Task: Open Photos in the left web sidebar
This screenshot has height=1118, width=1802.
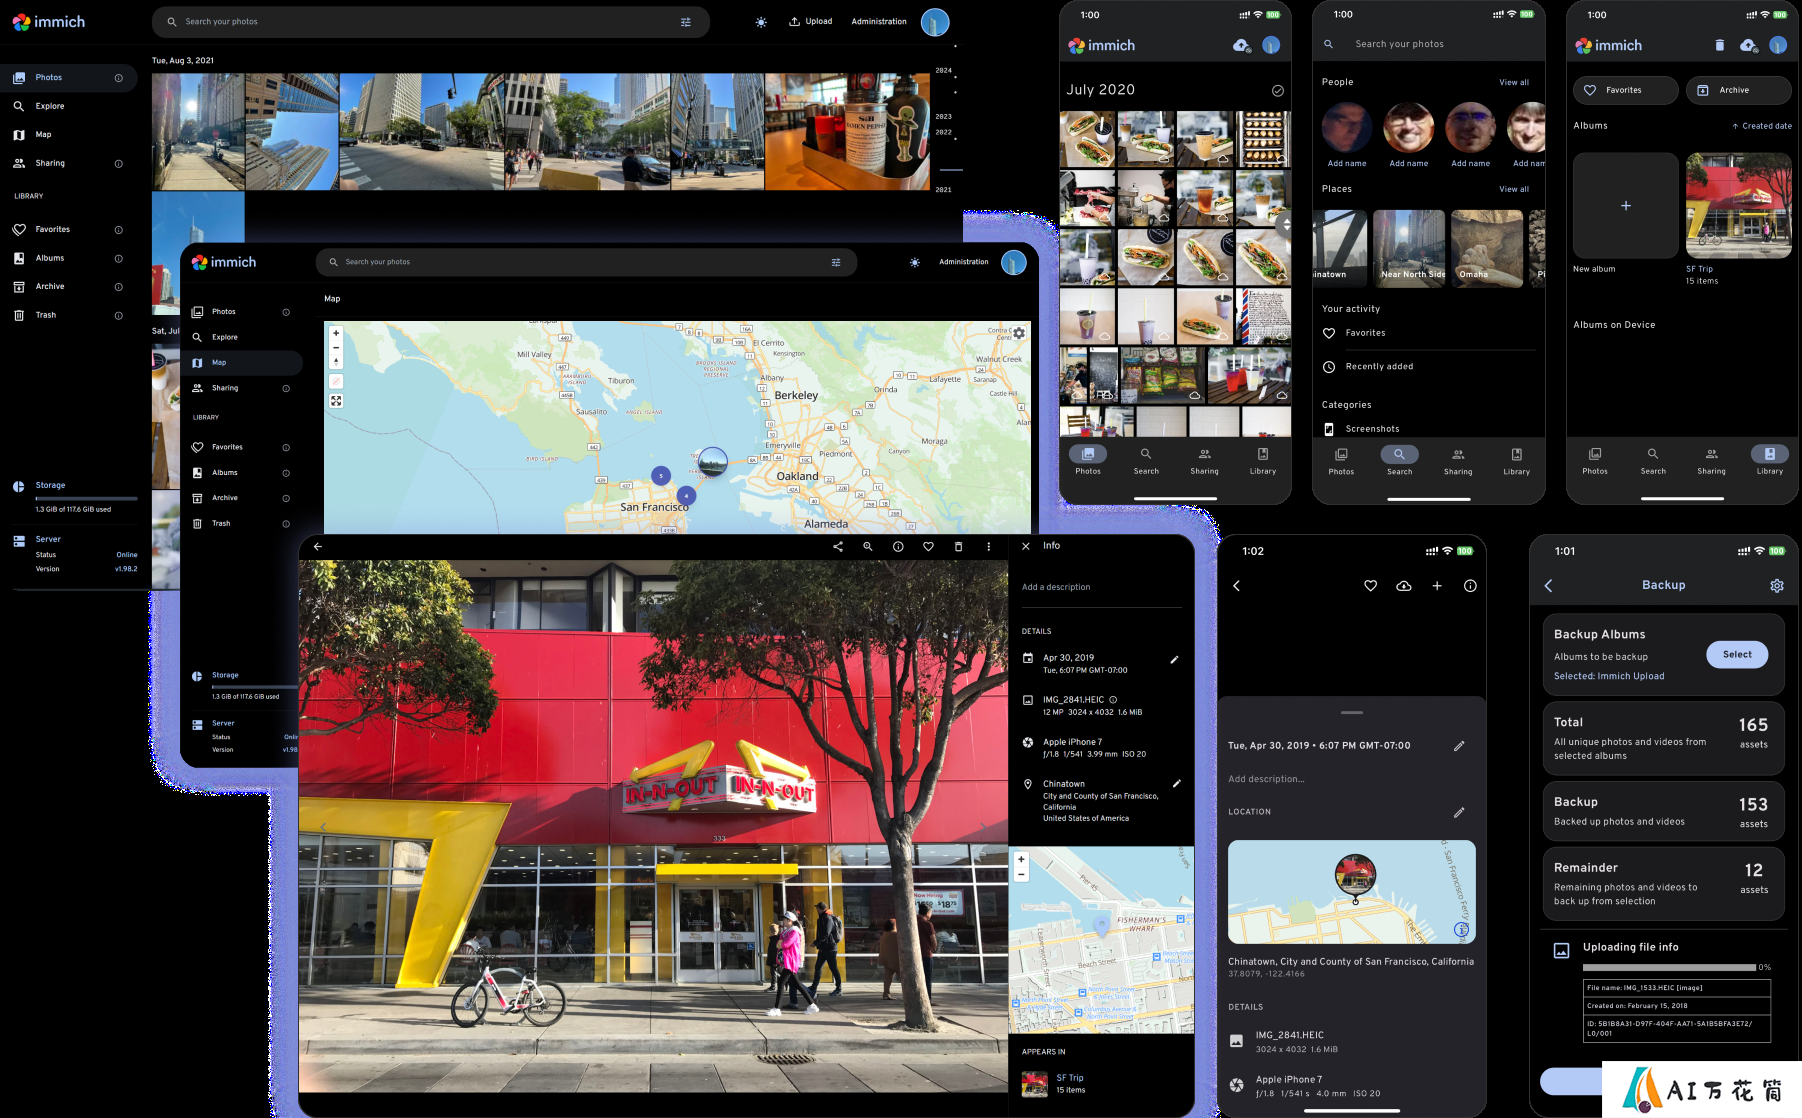Action: (x=69, y=78)
